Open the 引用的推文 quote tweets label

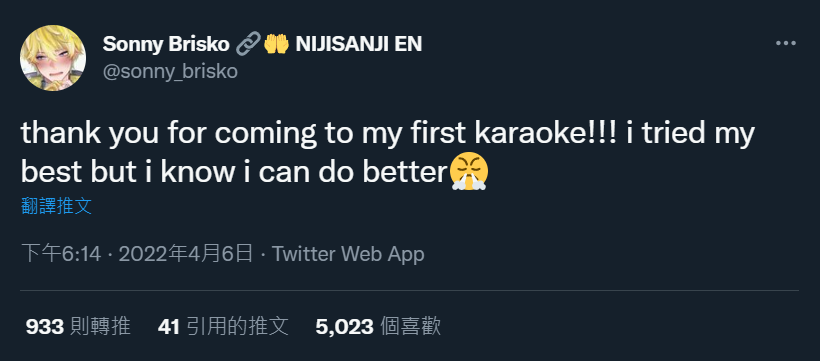(x=237, y=327)
